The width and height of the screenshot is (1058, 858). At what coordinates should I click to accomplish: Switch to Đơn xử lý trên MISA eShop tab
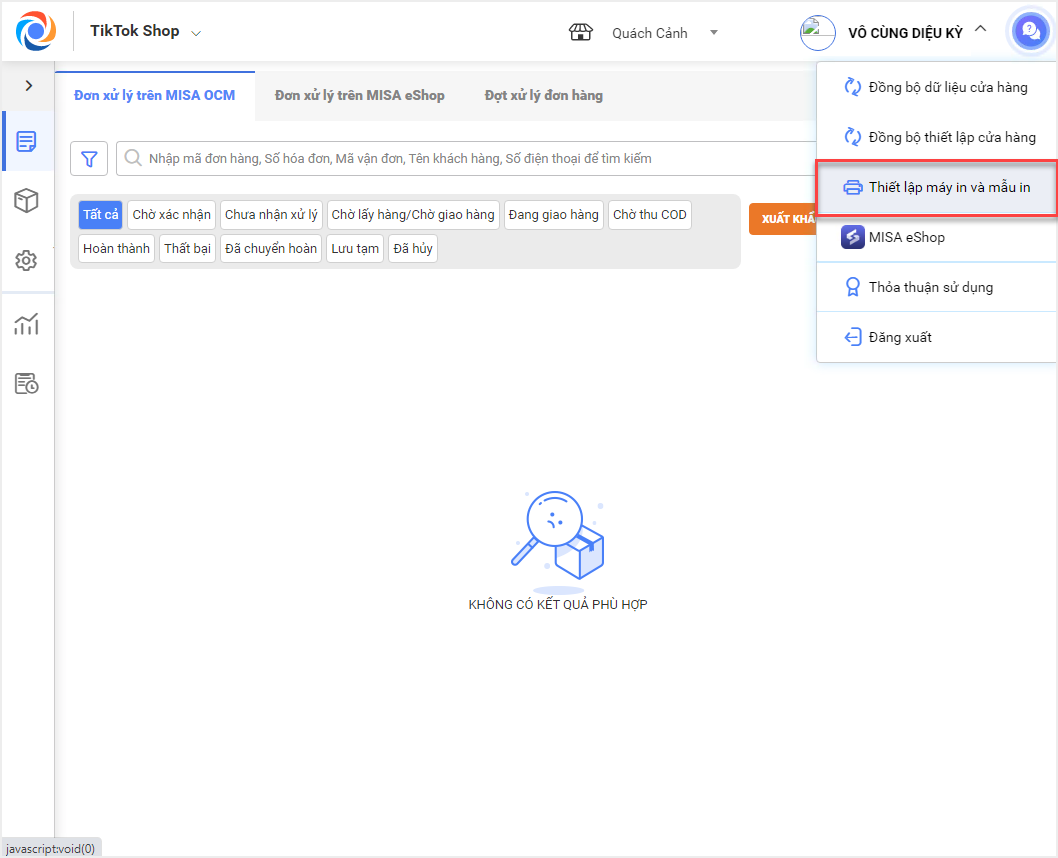360,96
